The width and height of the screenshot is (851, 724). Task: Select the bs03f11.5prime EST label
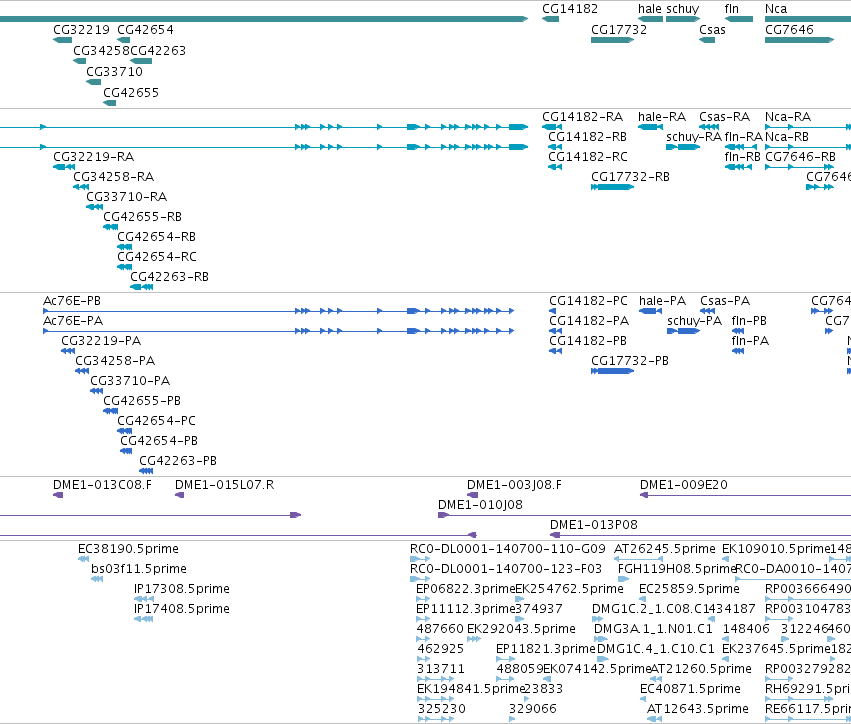138,569
